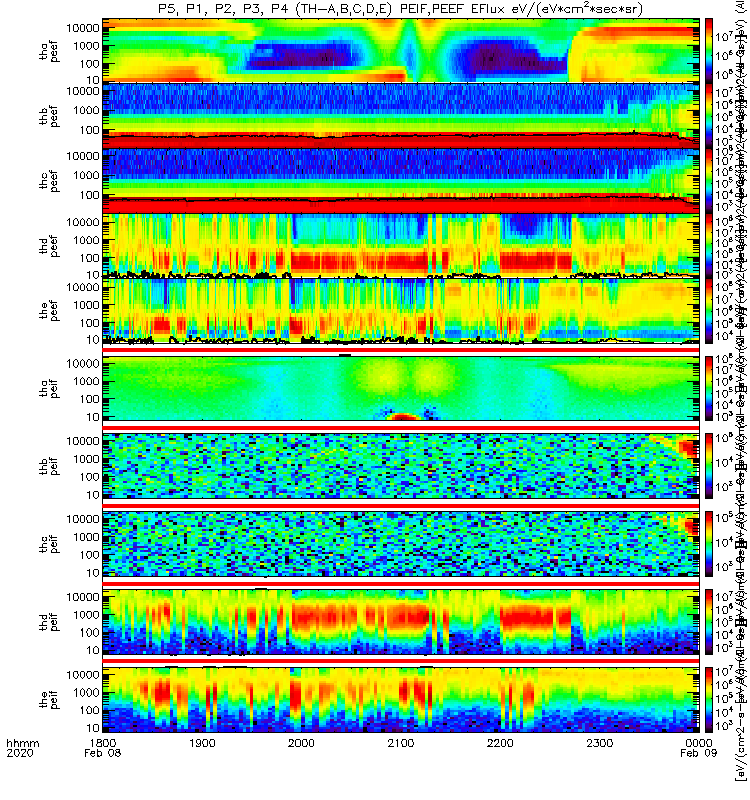The width and height of the screenshot is (750, 800).
Task: Click the 'the peef' panel axis label
Action: (49, 311)
